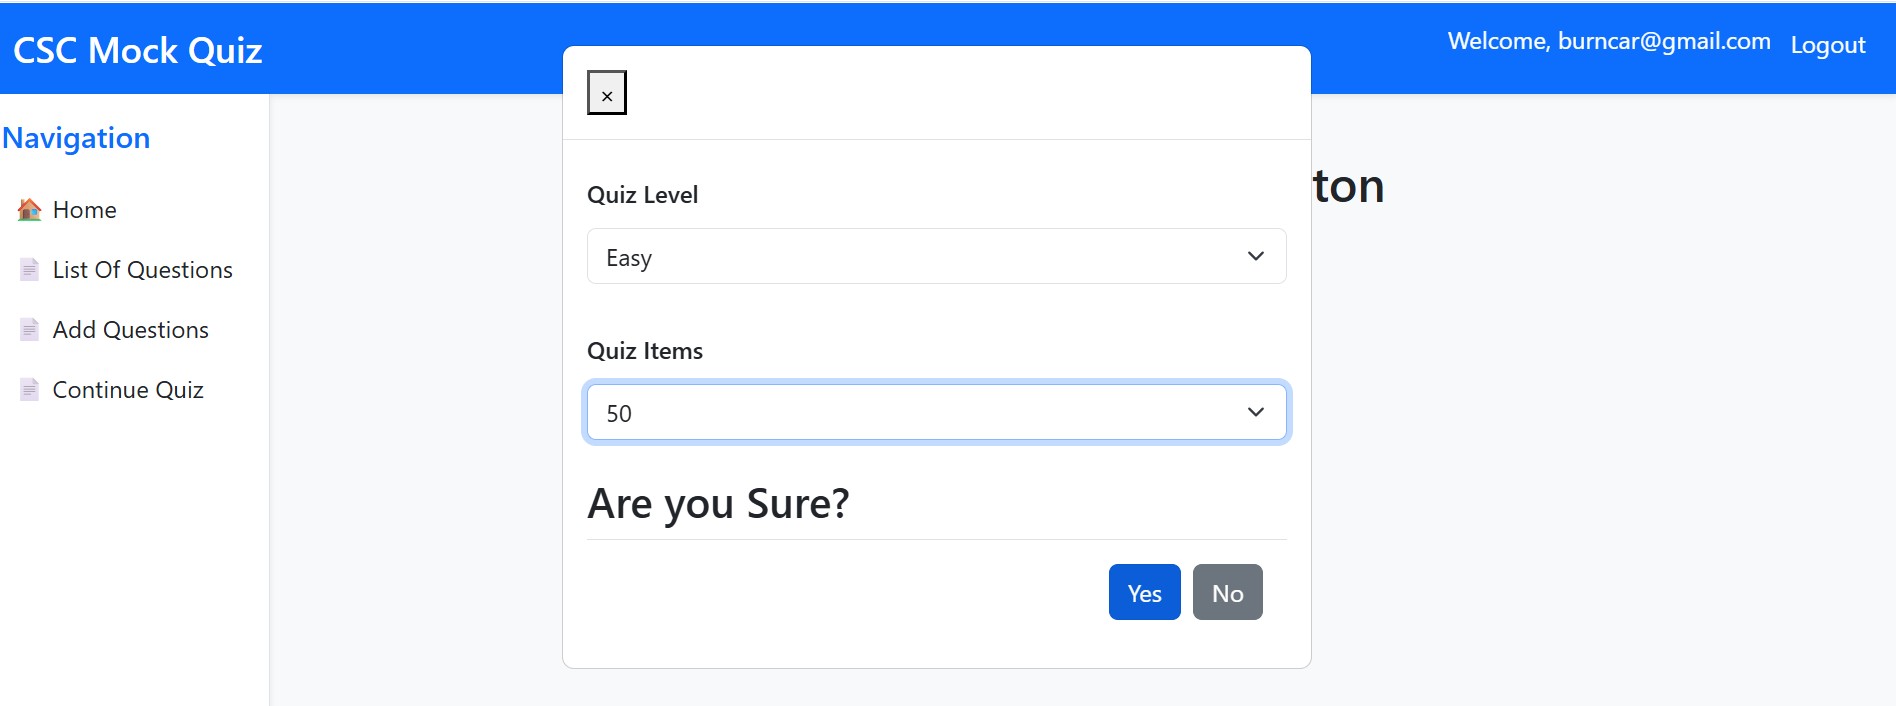The width and height of the screenshot is (1896, 706).
Task: Click the document icon beside List Of Questions
Action: click(30, 270)
